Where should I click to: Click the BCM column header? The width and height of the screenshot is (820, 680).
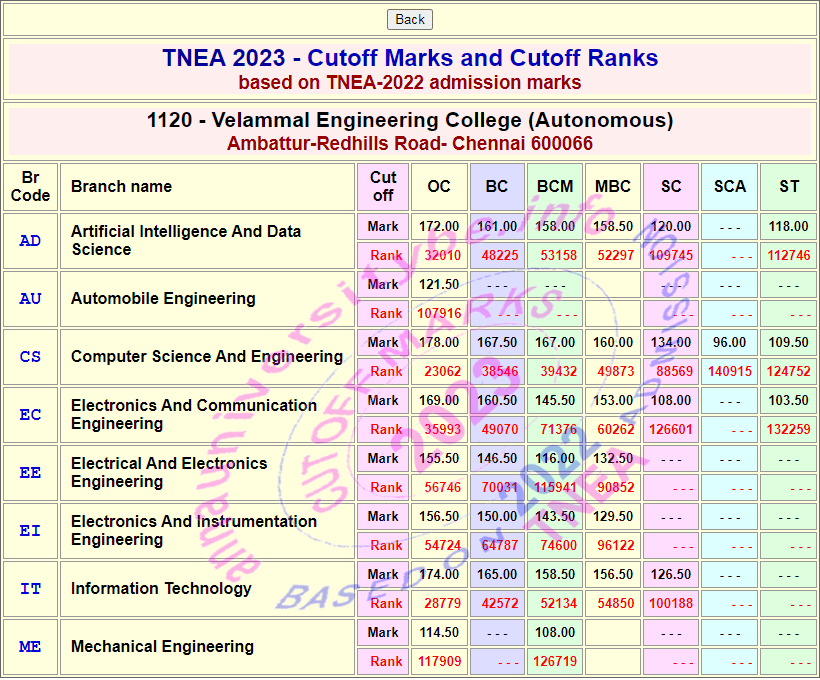(x=555, y=187)
